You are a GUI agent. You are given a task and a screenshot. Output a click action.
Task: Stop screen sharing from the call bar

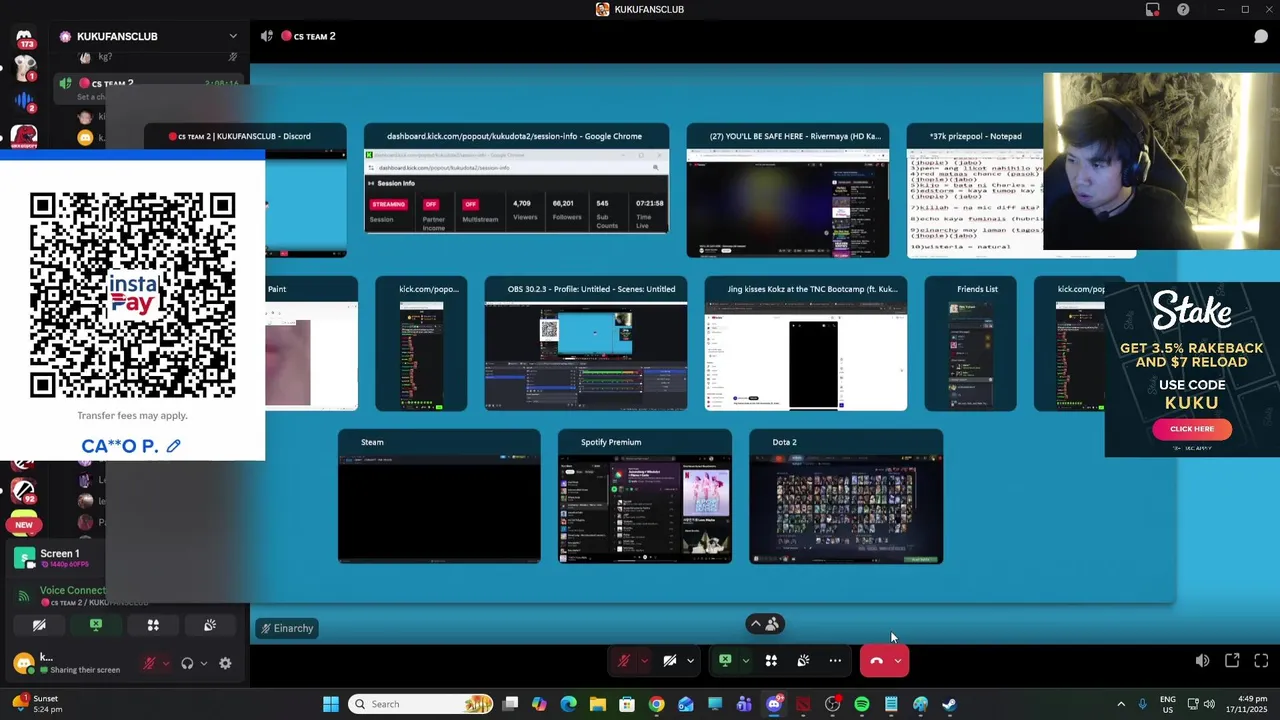coord(725,661)
